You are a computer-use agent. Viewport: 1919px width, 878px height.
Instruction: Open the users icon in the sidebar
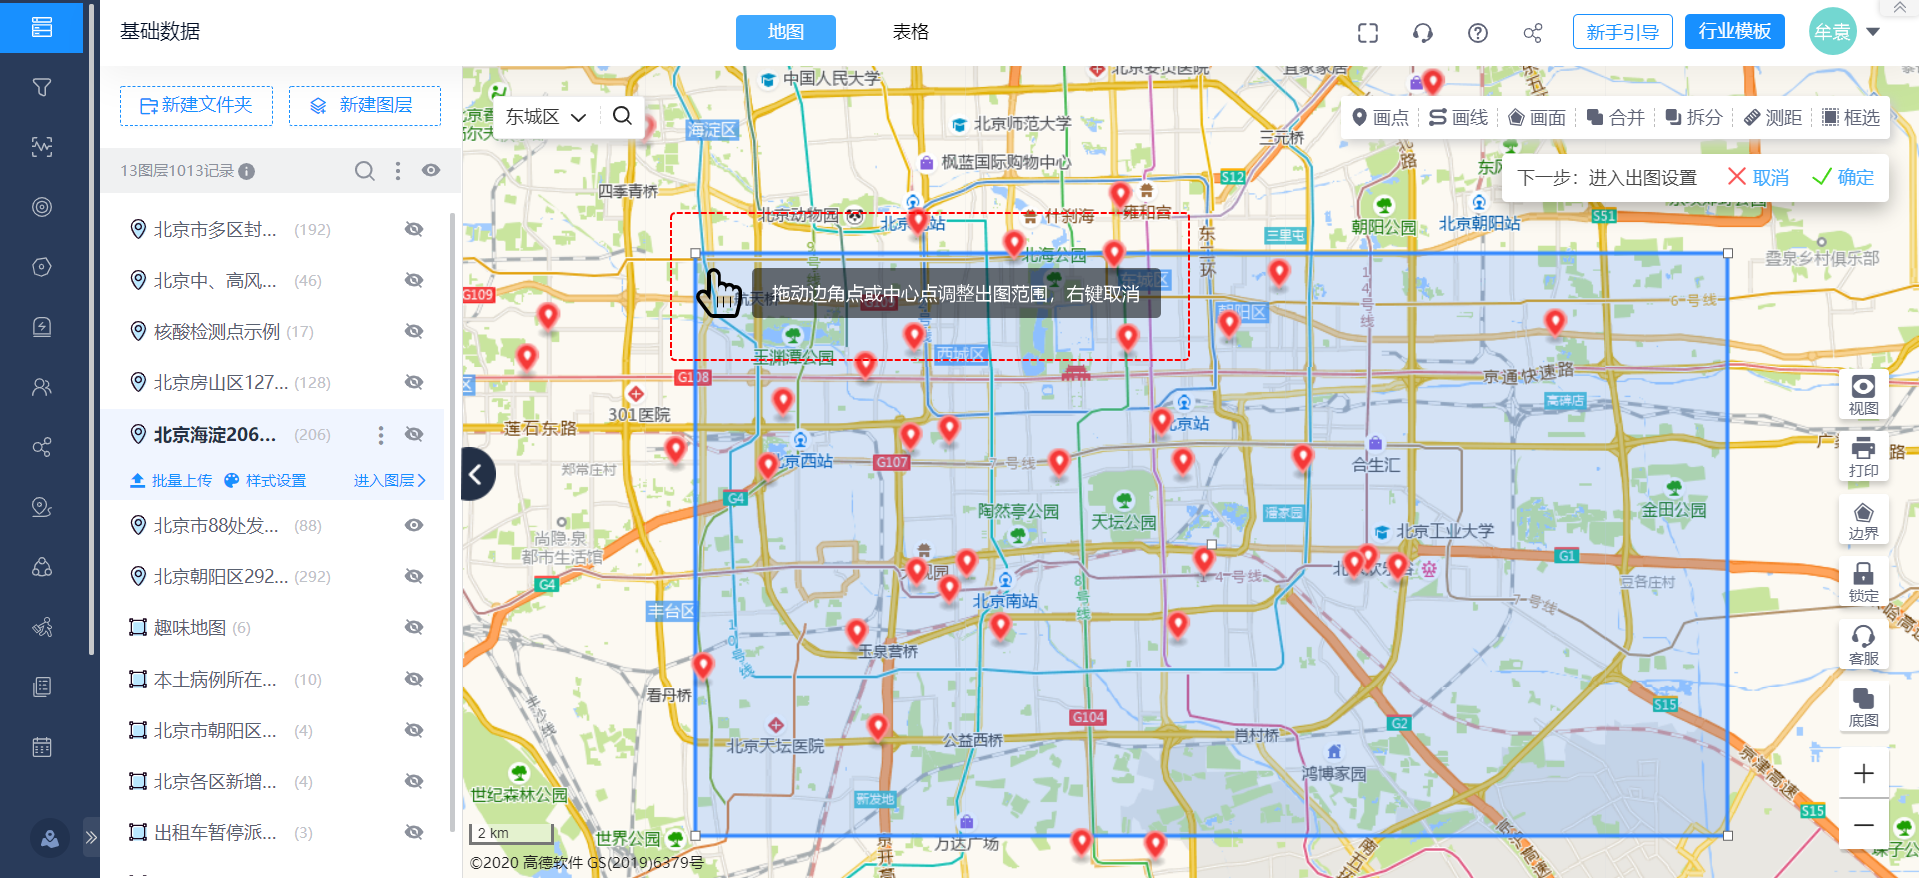42,387
